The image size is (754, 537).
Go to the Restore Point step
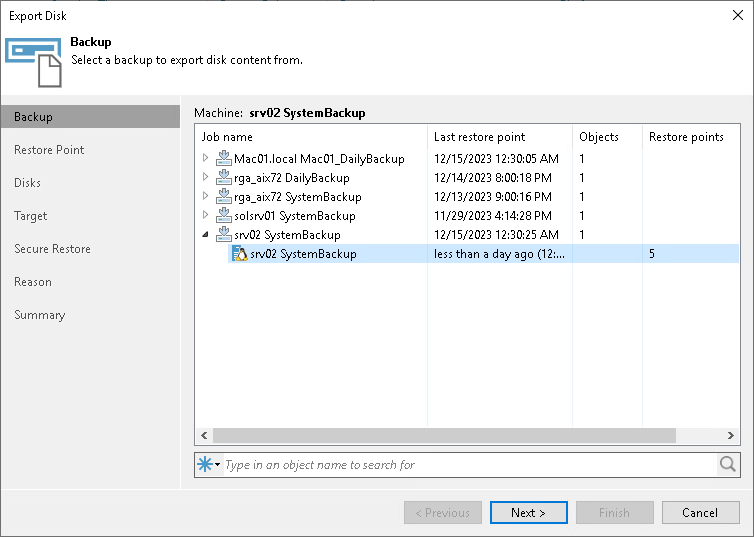tap(49, 150)
